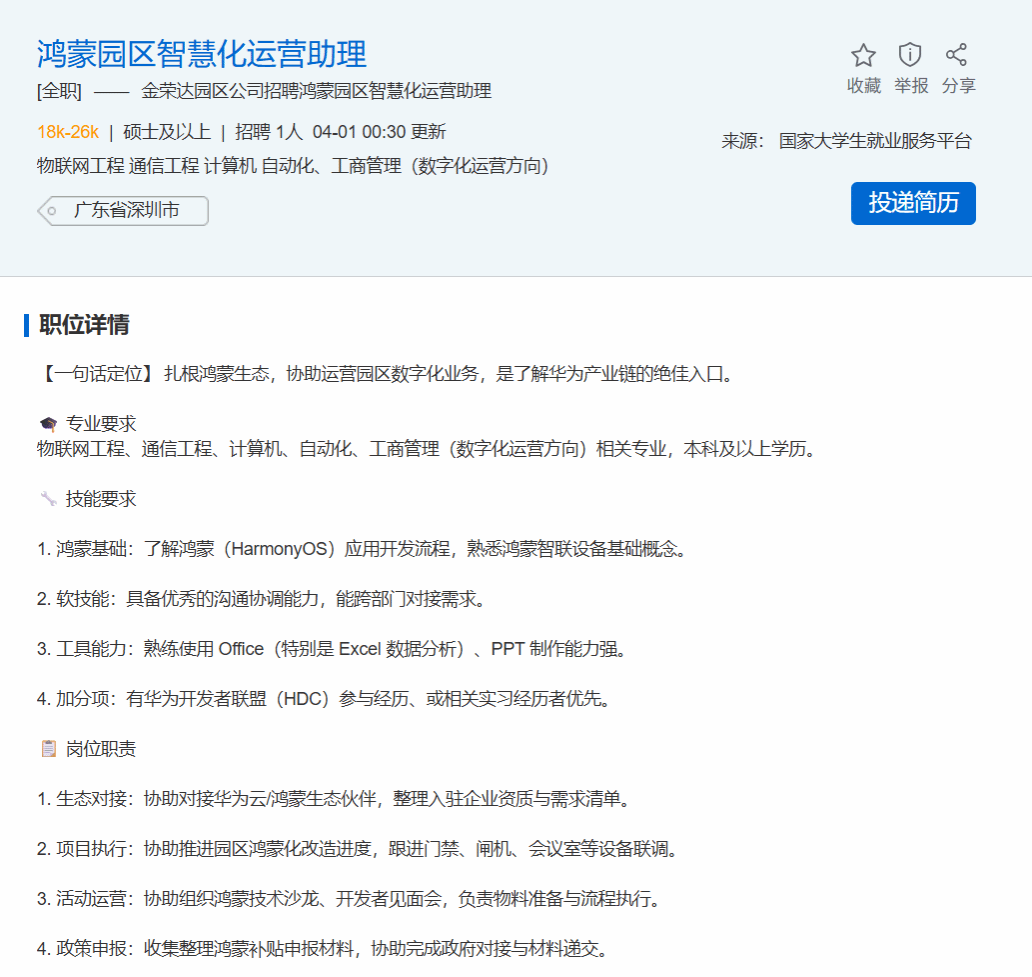This screenshot has width=1032, height=977.
Task: Click the [全职] job type label
Action: click(59, 91)
